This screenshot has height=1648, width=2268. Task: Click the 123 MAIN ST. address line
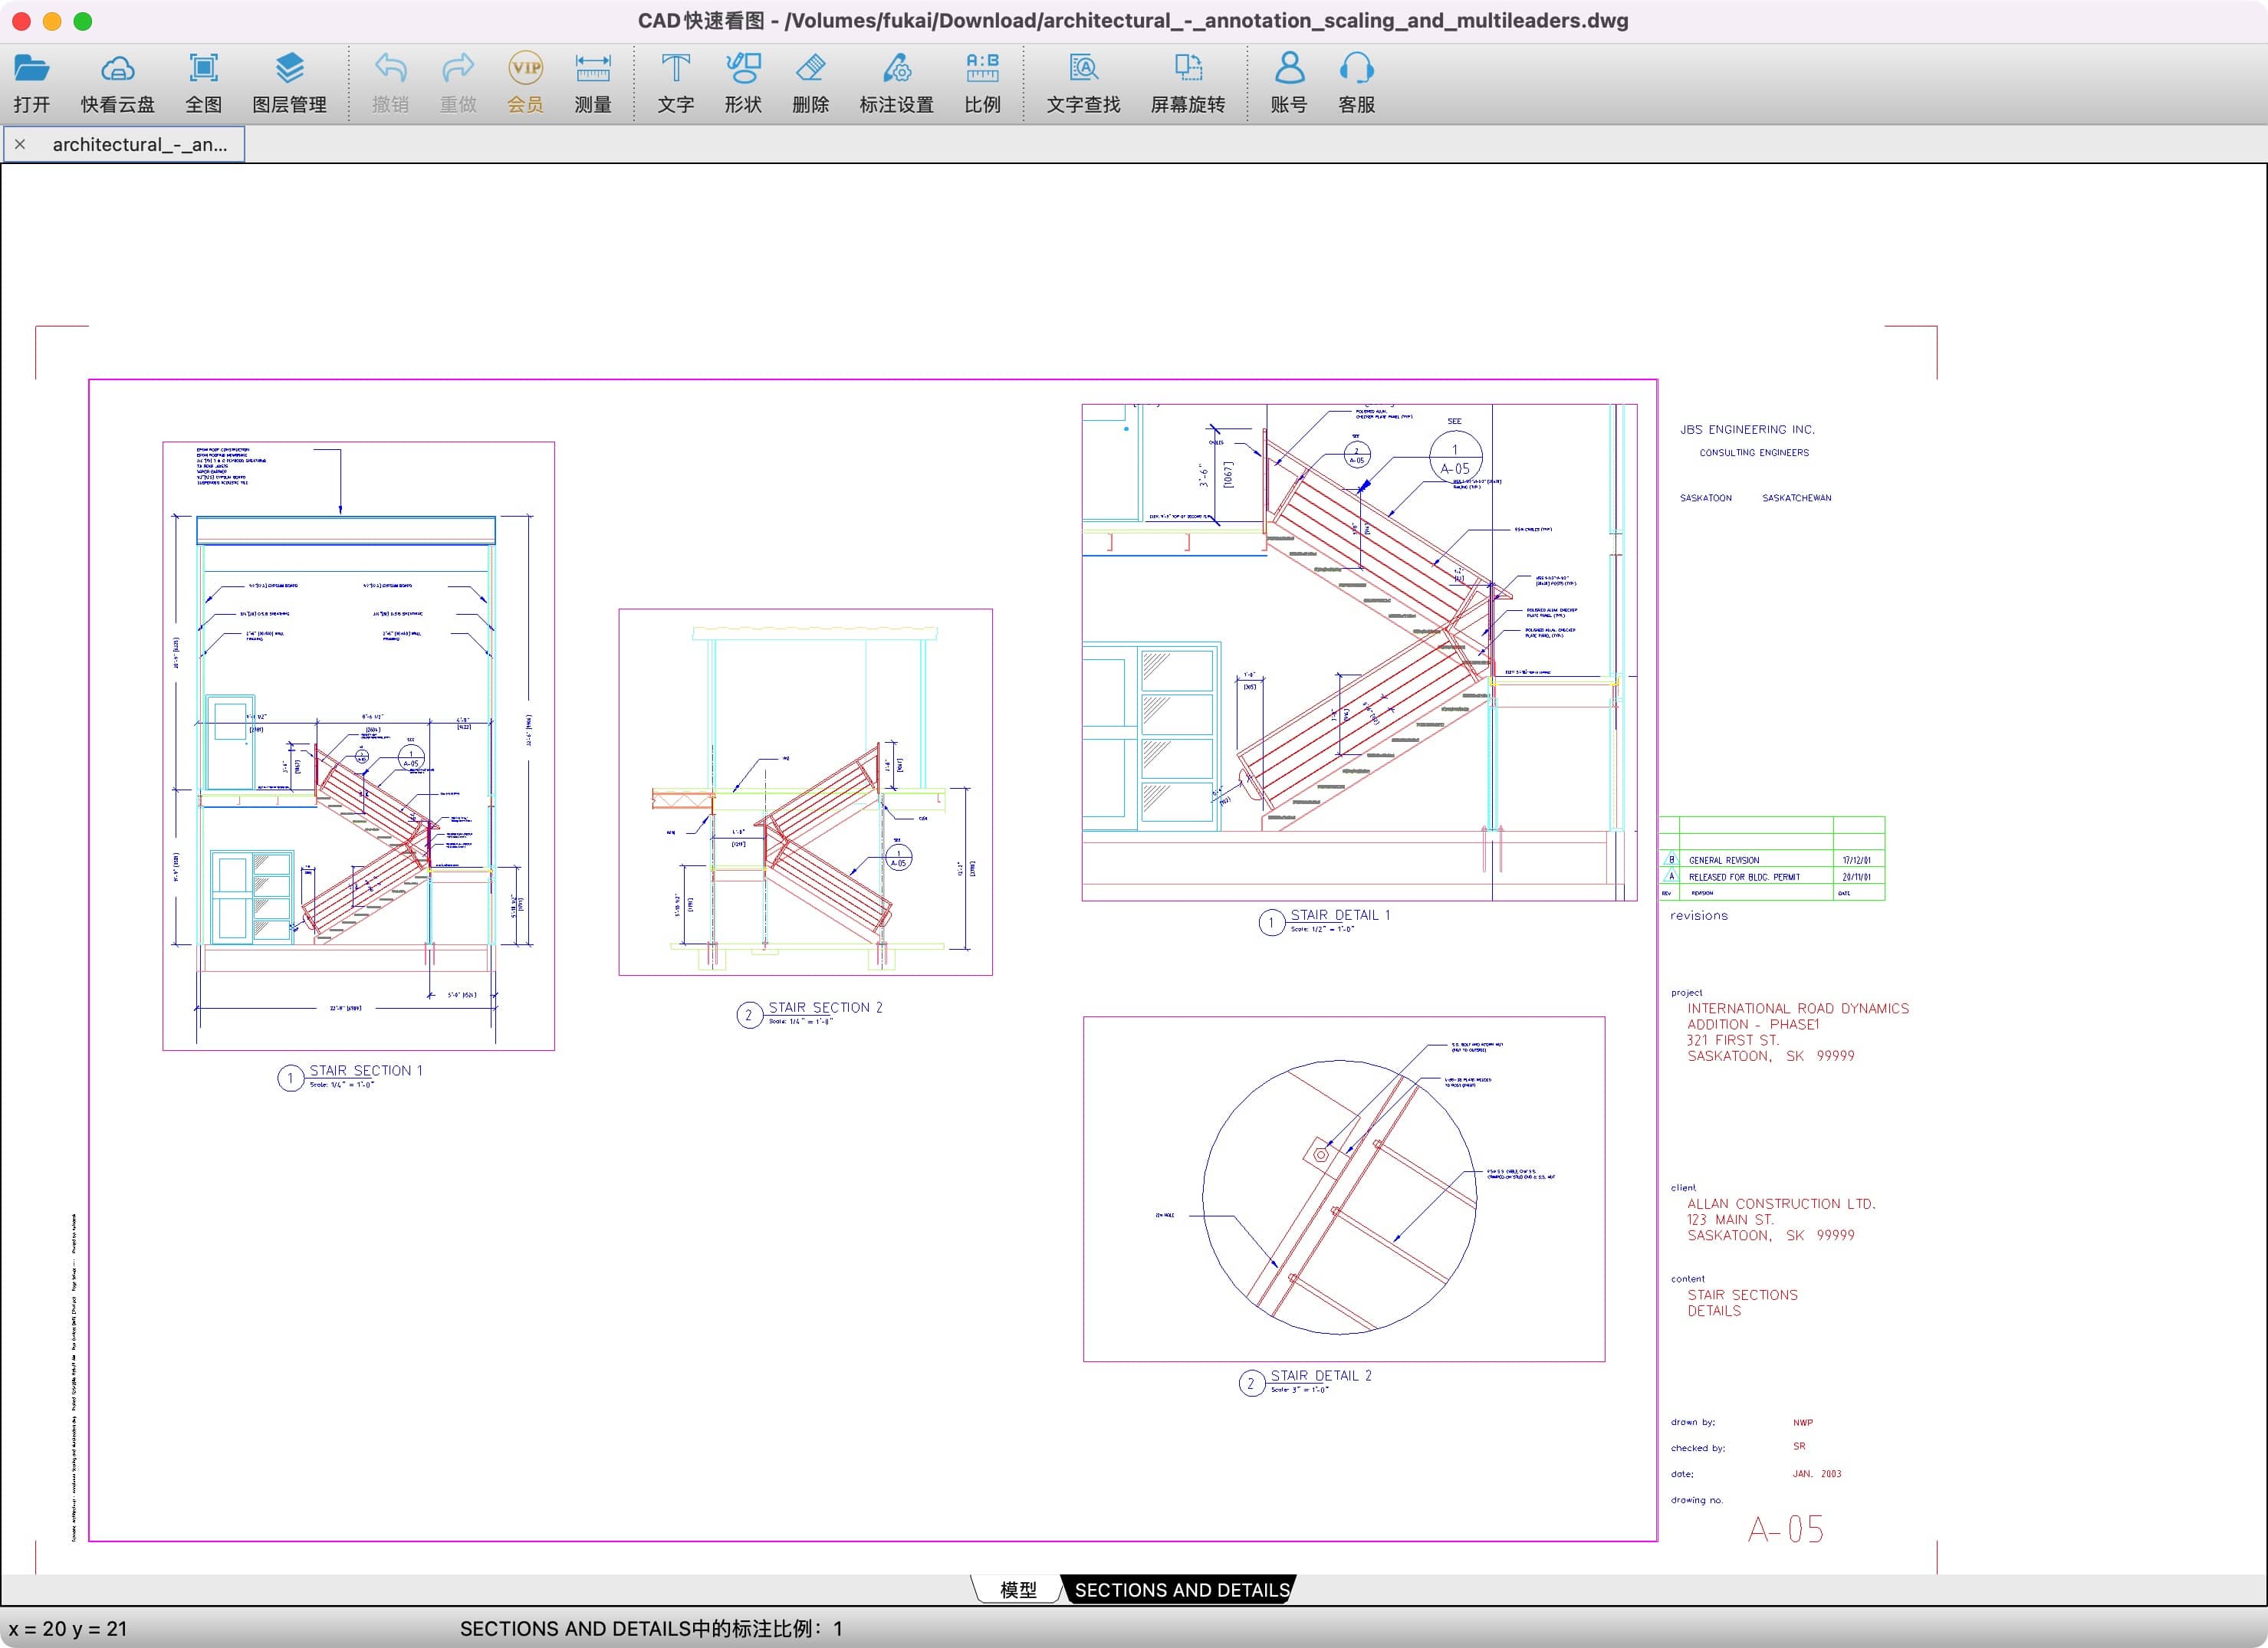(1730, 1220)
